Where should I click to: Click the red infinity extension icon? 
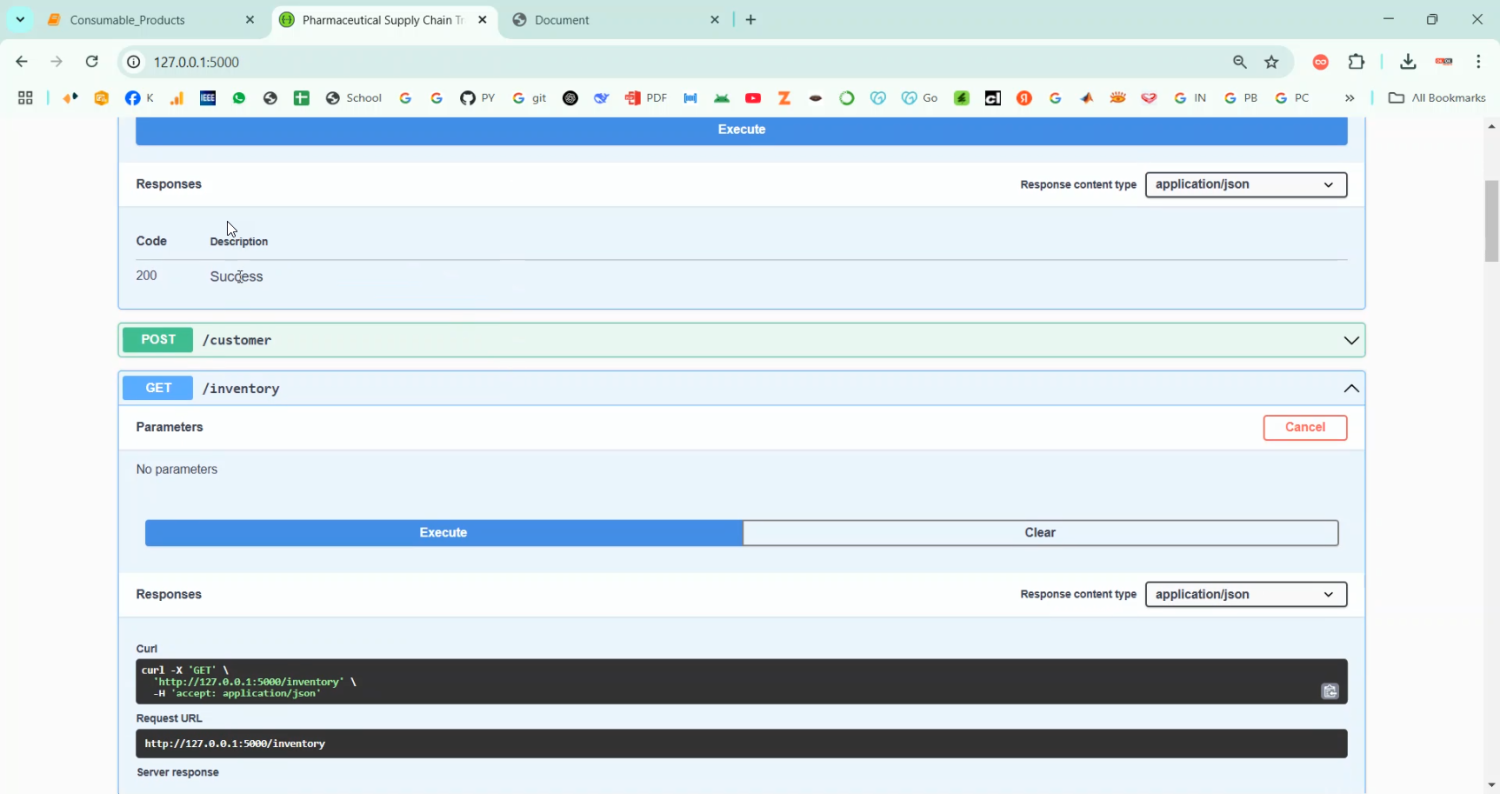(x=1321, y=62)
